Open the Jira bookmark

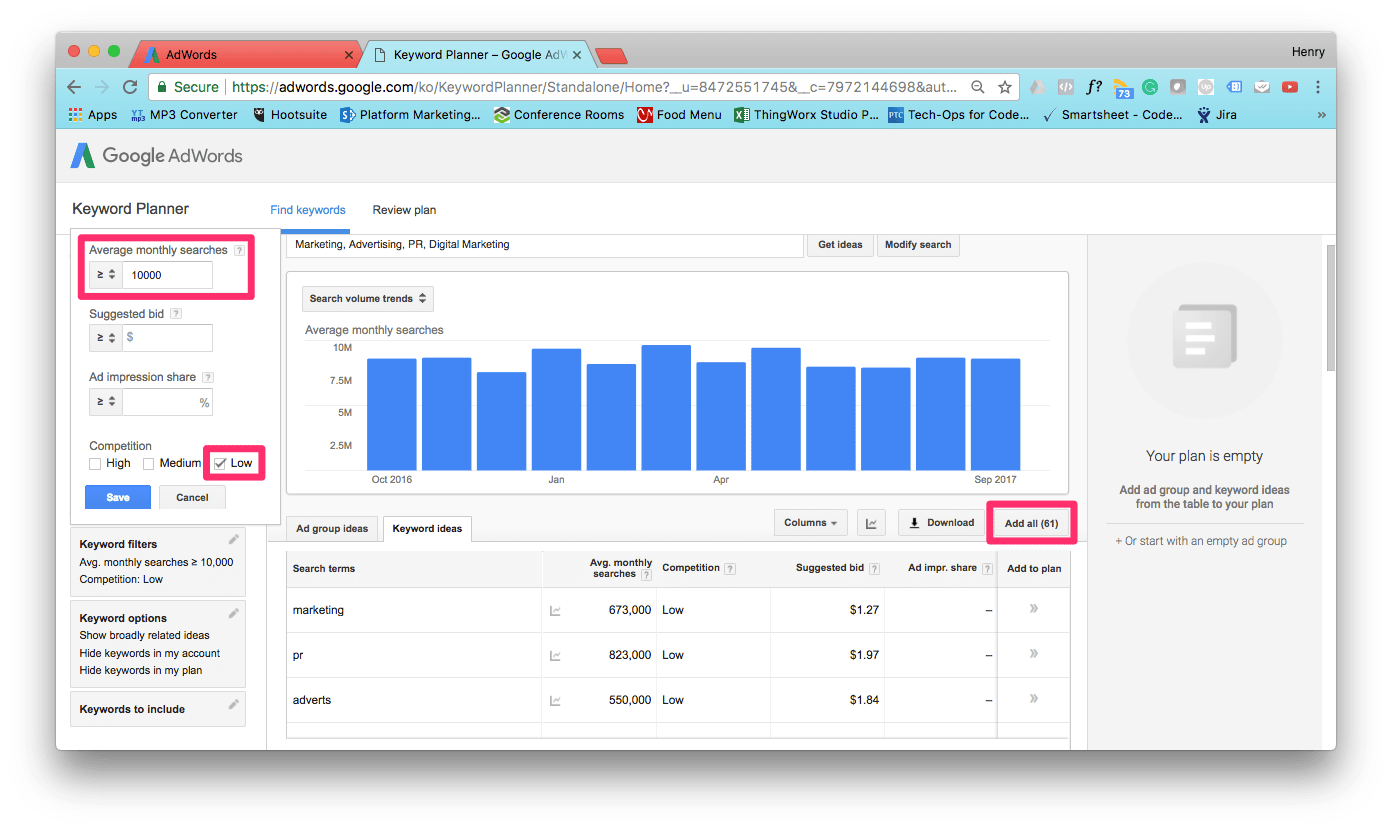point(1216,115)
